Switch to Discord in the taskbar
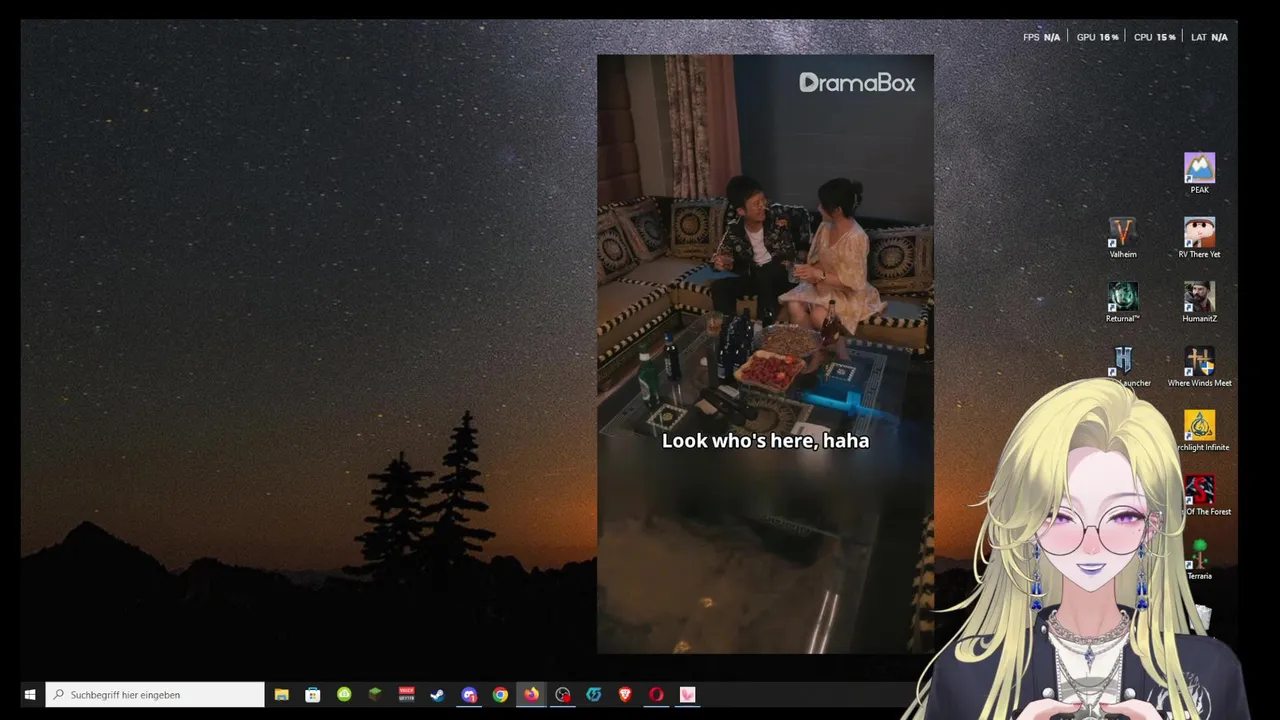Viewport: 1280px width, 720px height. point(469,694)
